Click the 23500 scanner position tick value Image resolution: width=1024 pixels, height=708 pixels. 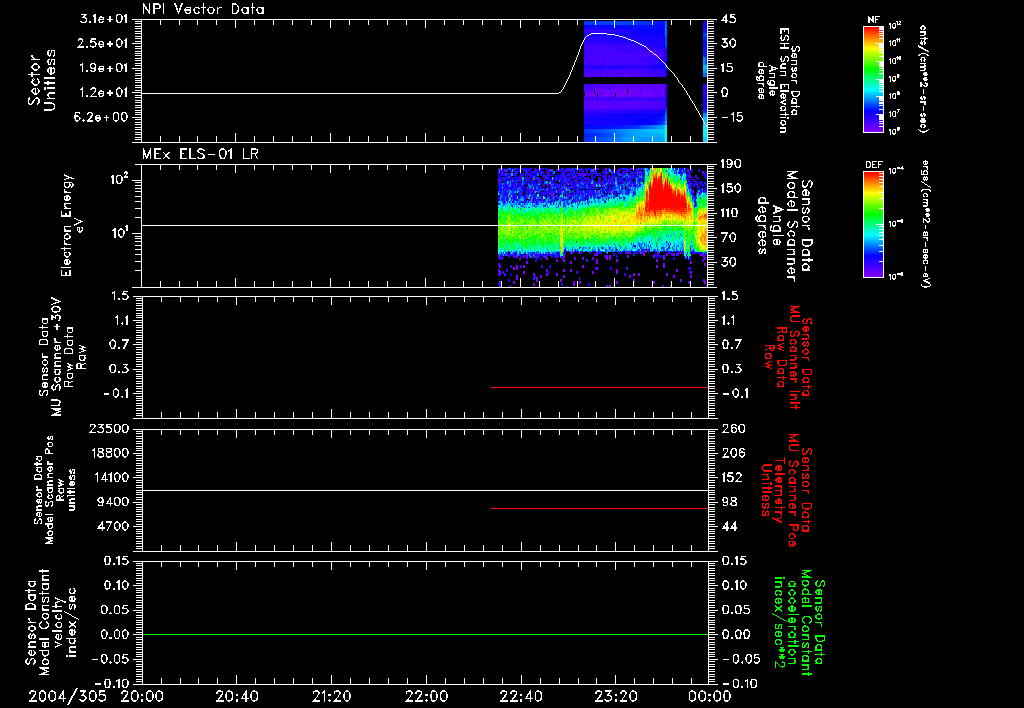click(108, 428)
